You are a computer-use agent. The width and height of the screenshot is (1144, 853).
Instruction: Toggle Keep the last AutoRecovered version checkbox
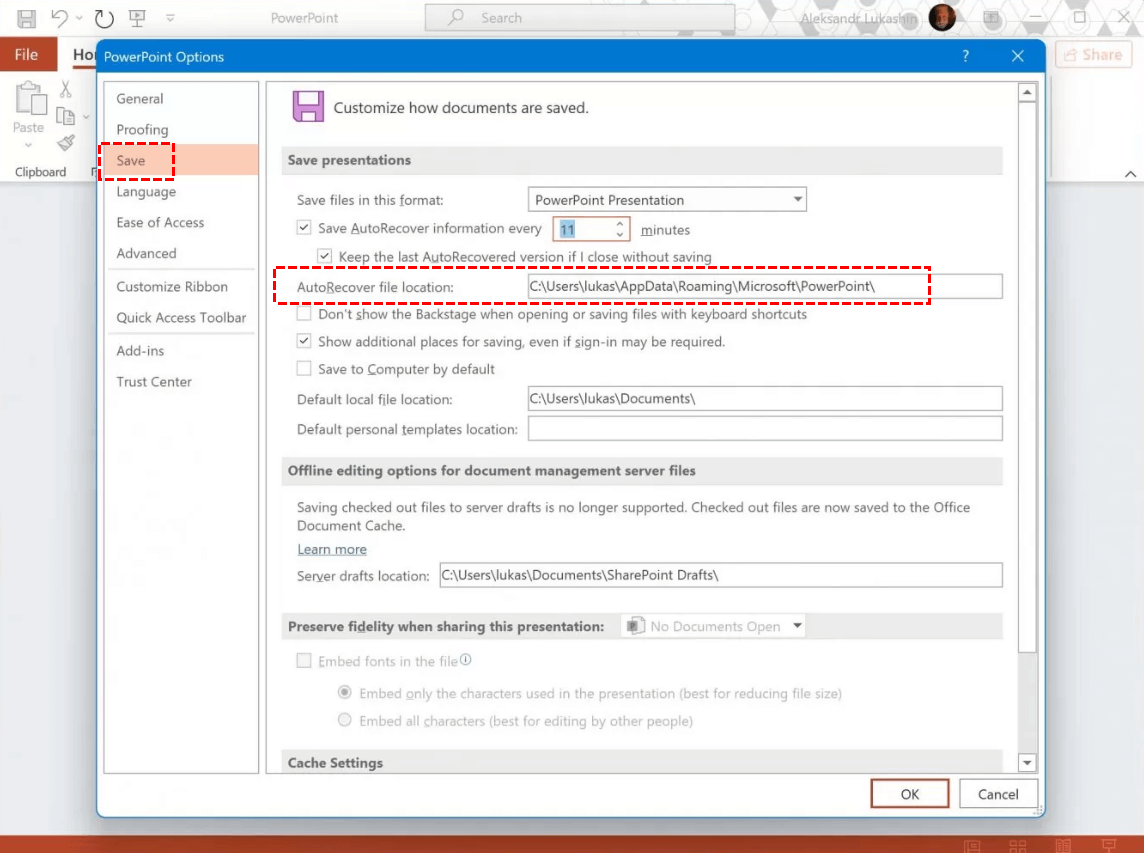325,256
